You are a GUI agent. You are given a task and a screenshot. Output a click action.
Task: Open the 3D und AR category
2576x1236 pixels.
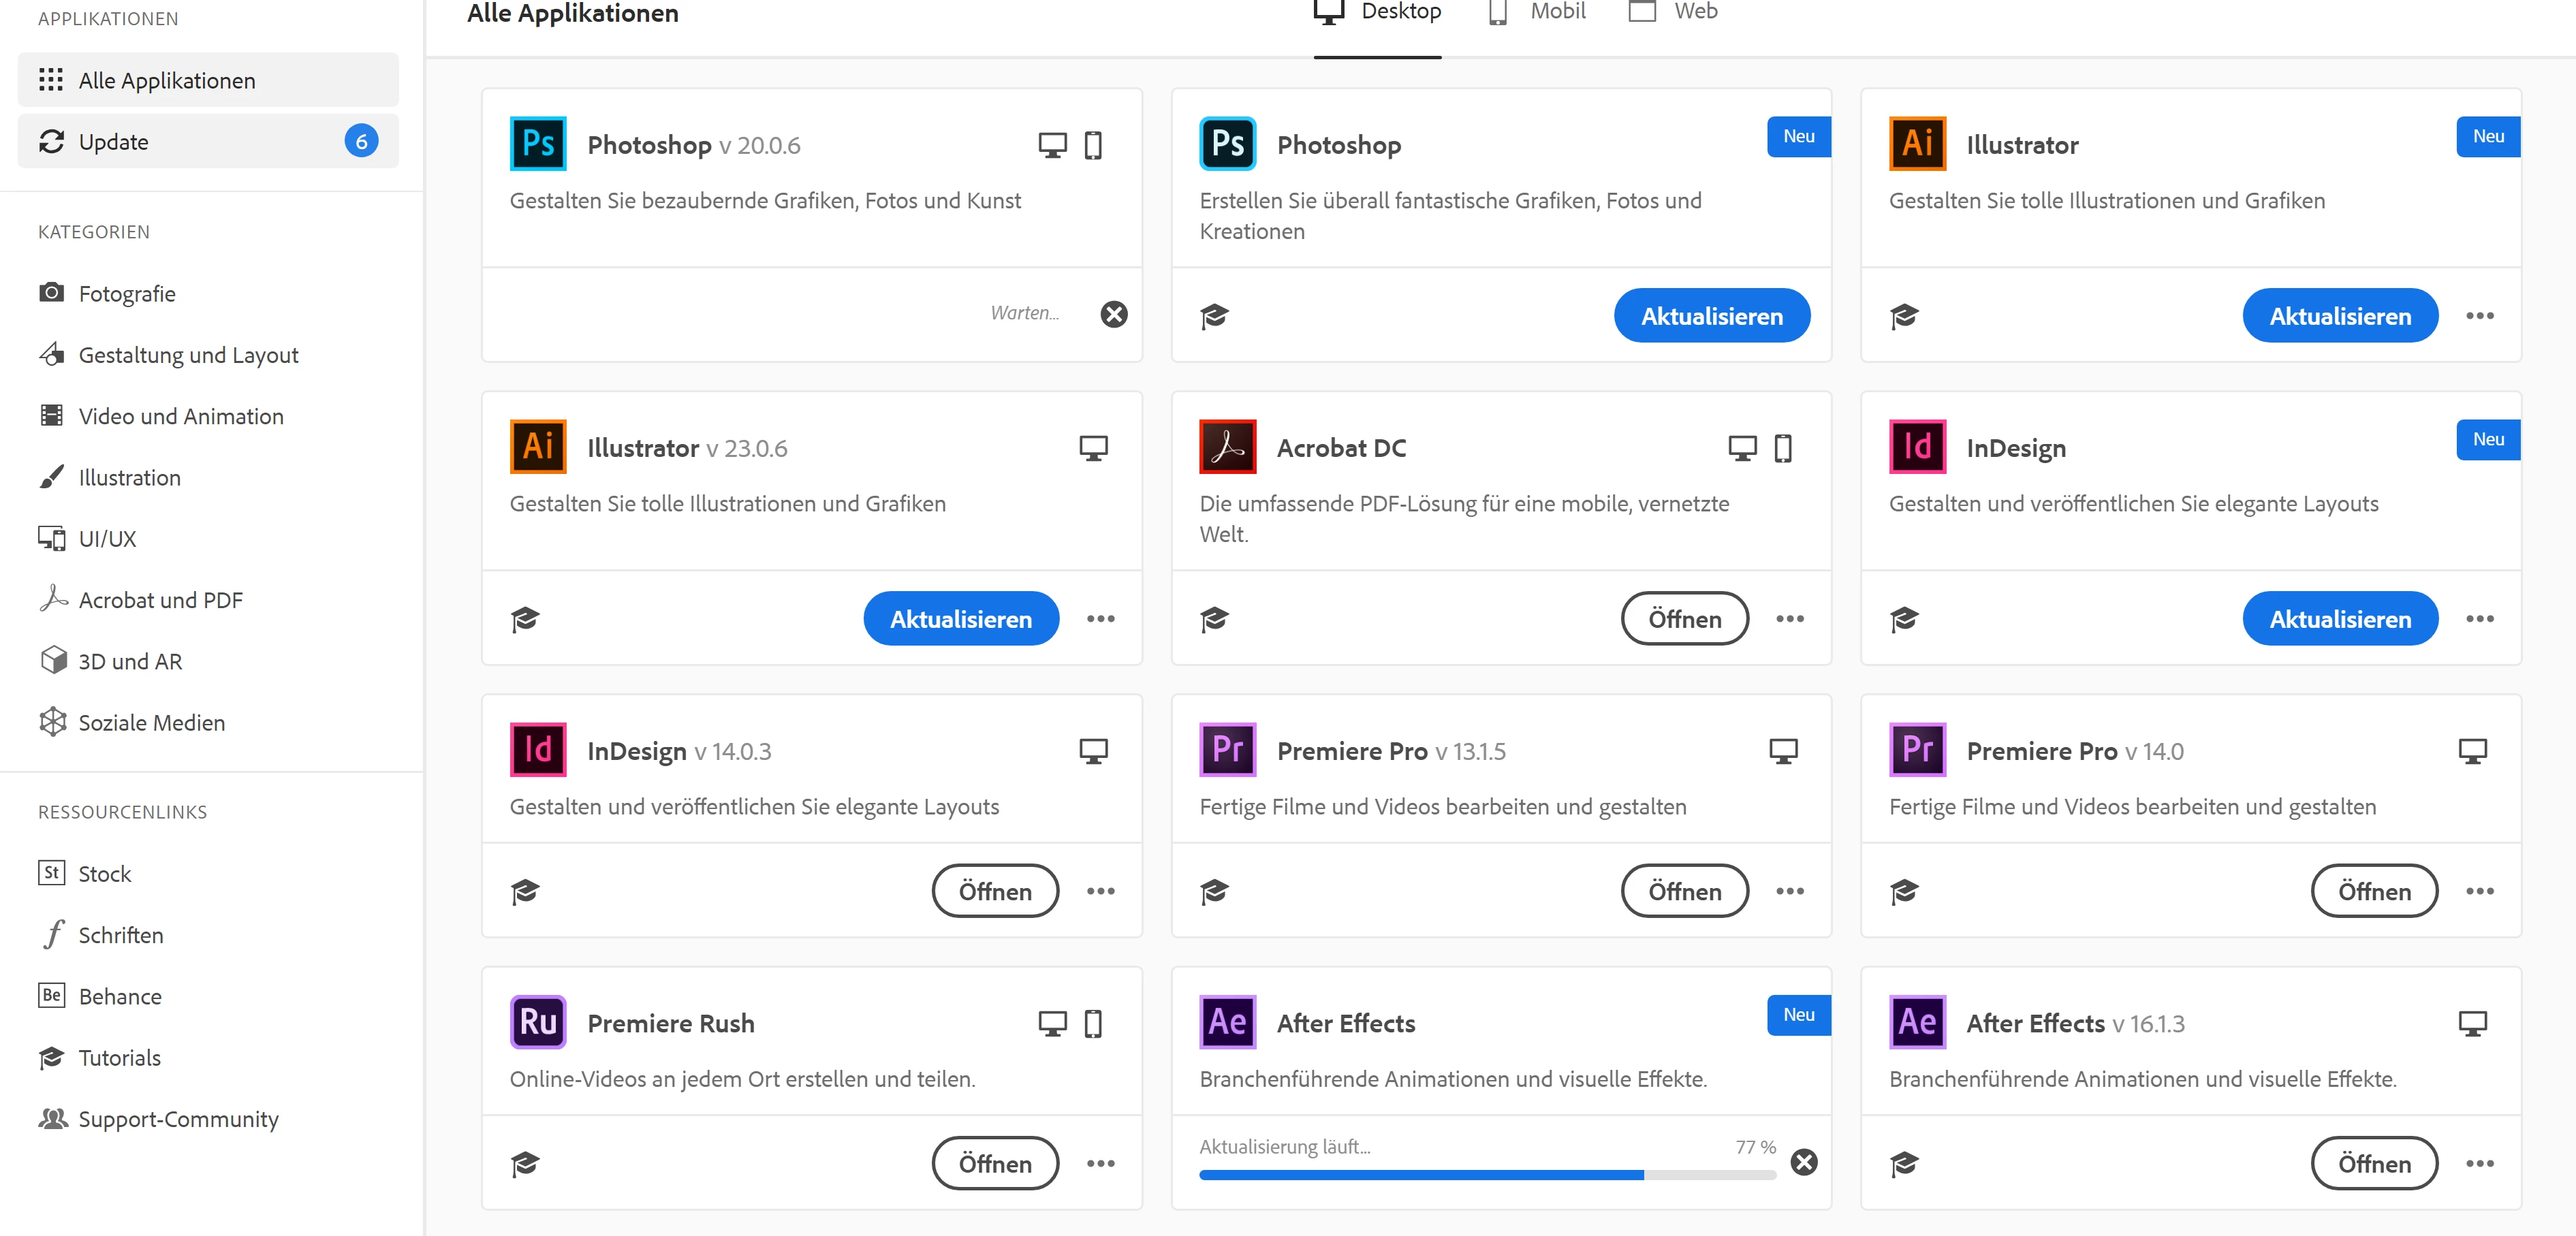pos(130,661)
